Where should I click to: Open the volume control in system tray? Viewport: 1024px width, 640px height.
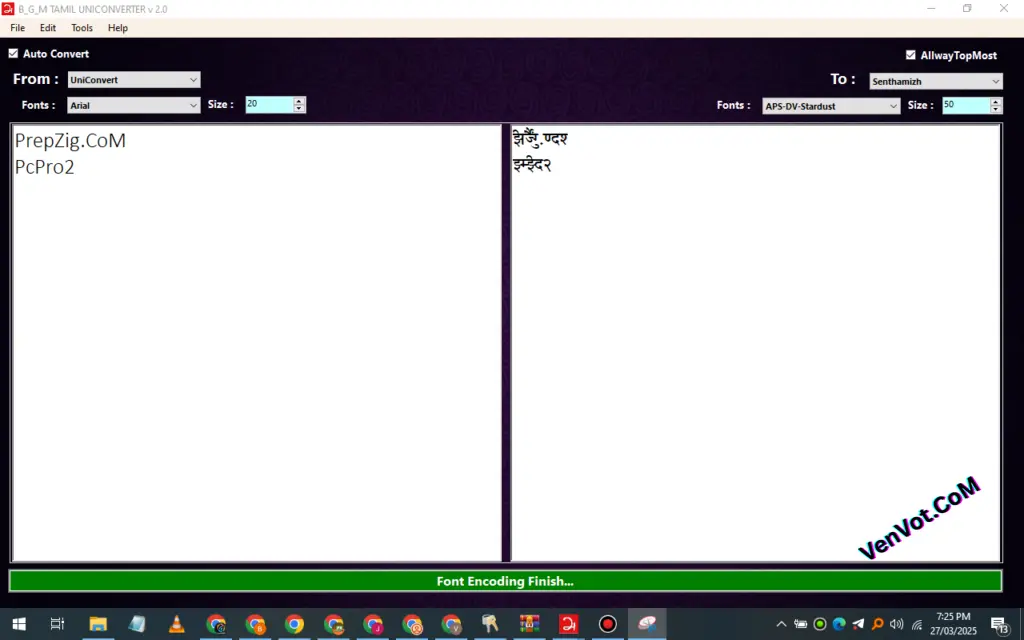point(897,624)
